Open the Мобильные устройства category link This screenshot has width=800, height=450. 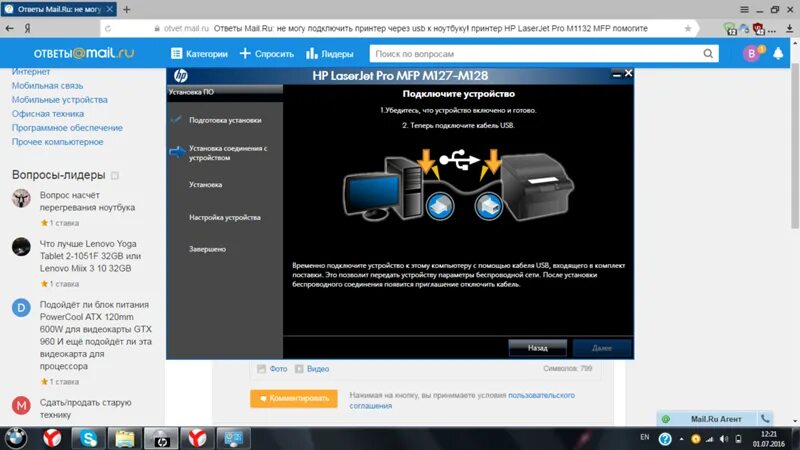(60, 99)
